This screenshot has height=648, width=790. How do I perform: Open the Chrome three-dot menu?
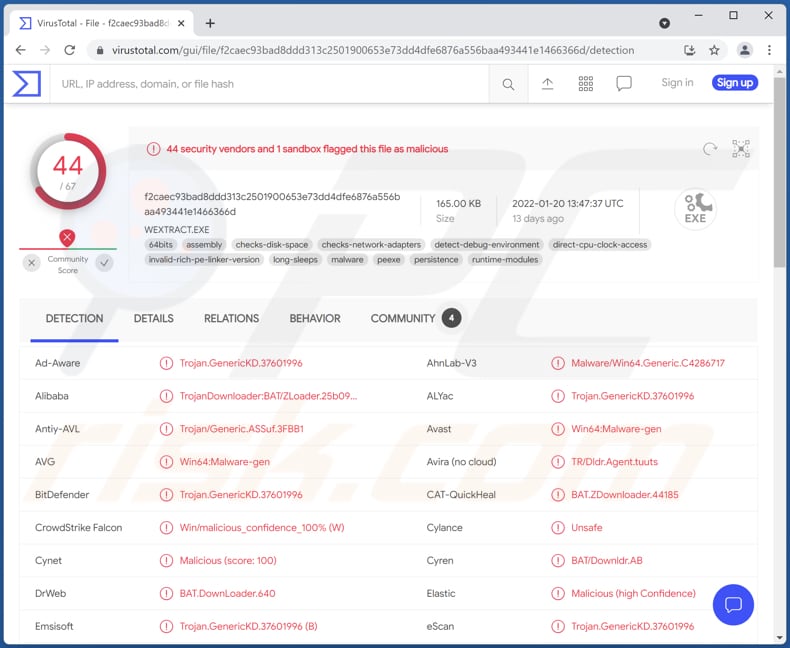[769, 50]
